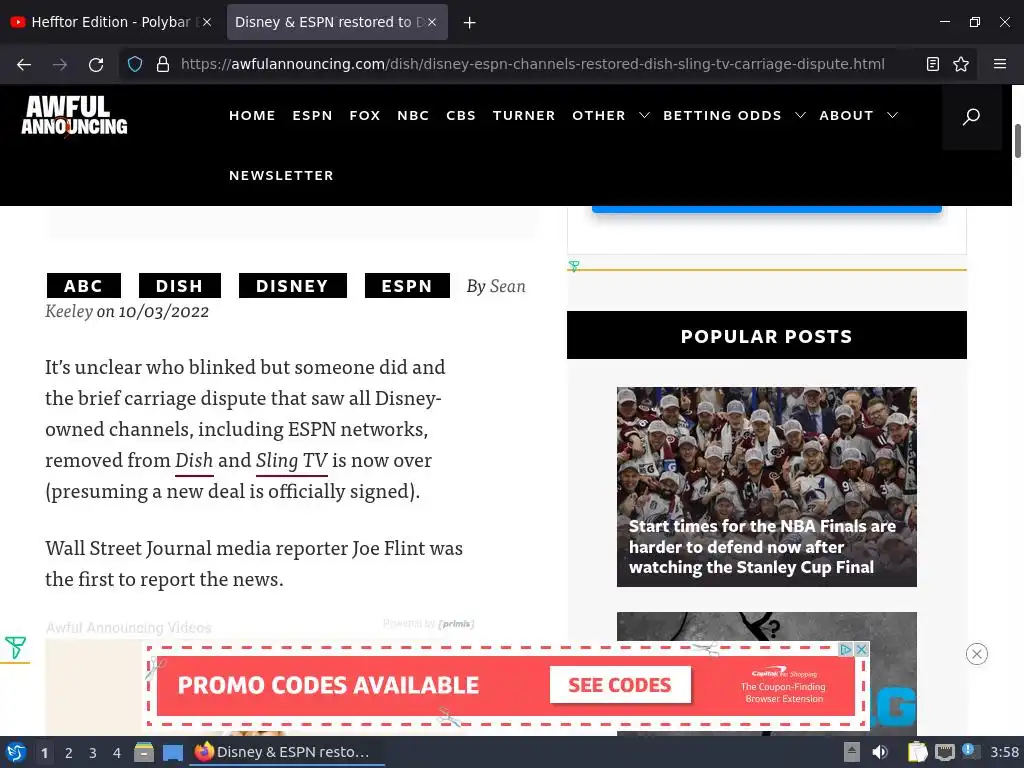Select the Disney & ESPN restored tab
The width and height of the screenshot is (1024, 768).
click(337, 22)
